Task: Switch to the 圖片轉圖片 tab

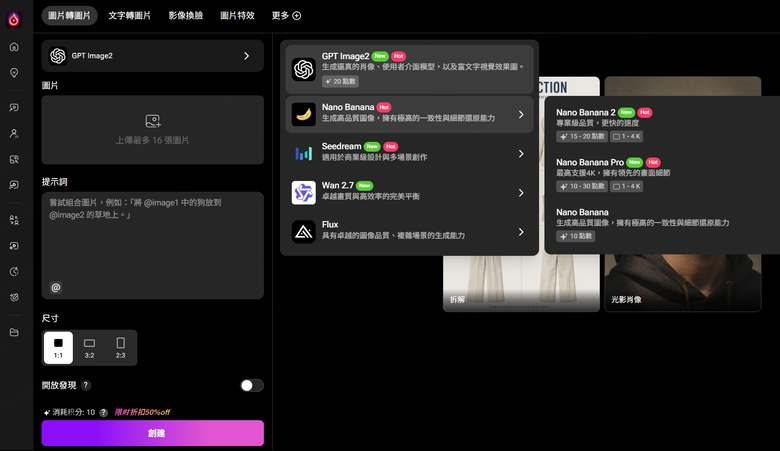Action: pos(69,15)
